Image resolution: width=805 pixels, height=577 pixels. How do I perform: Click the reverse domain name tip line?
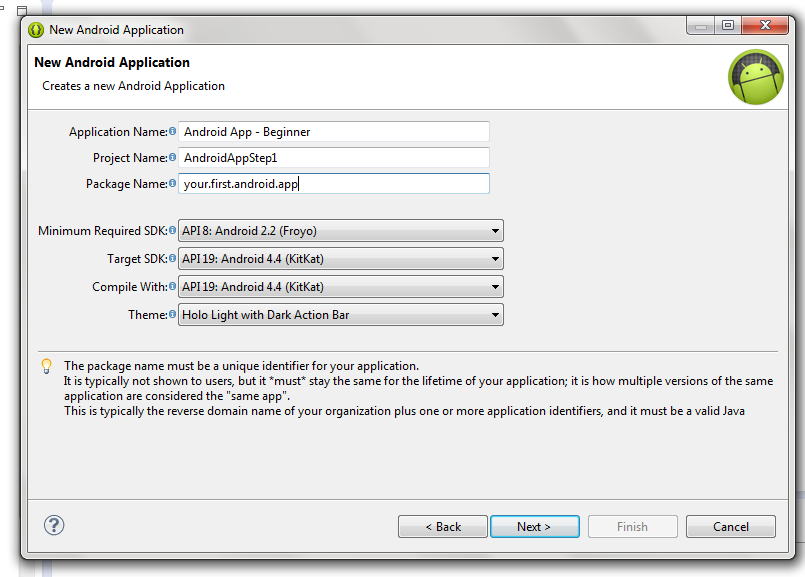404,411
